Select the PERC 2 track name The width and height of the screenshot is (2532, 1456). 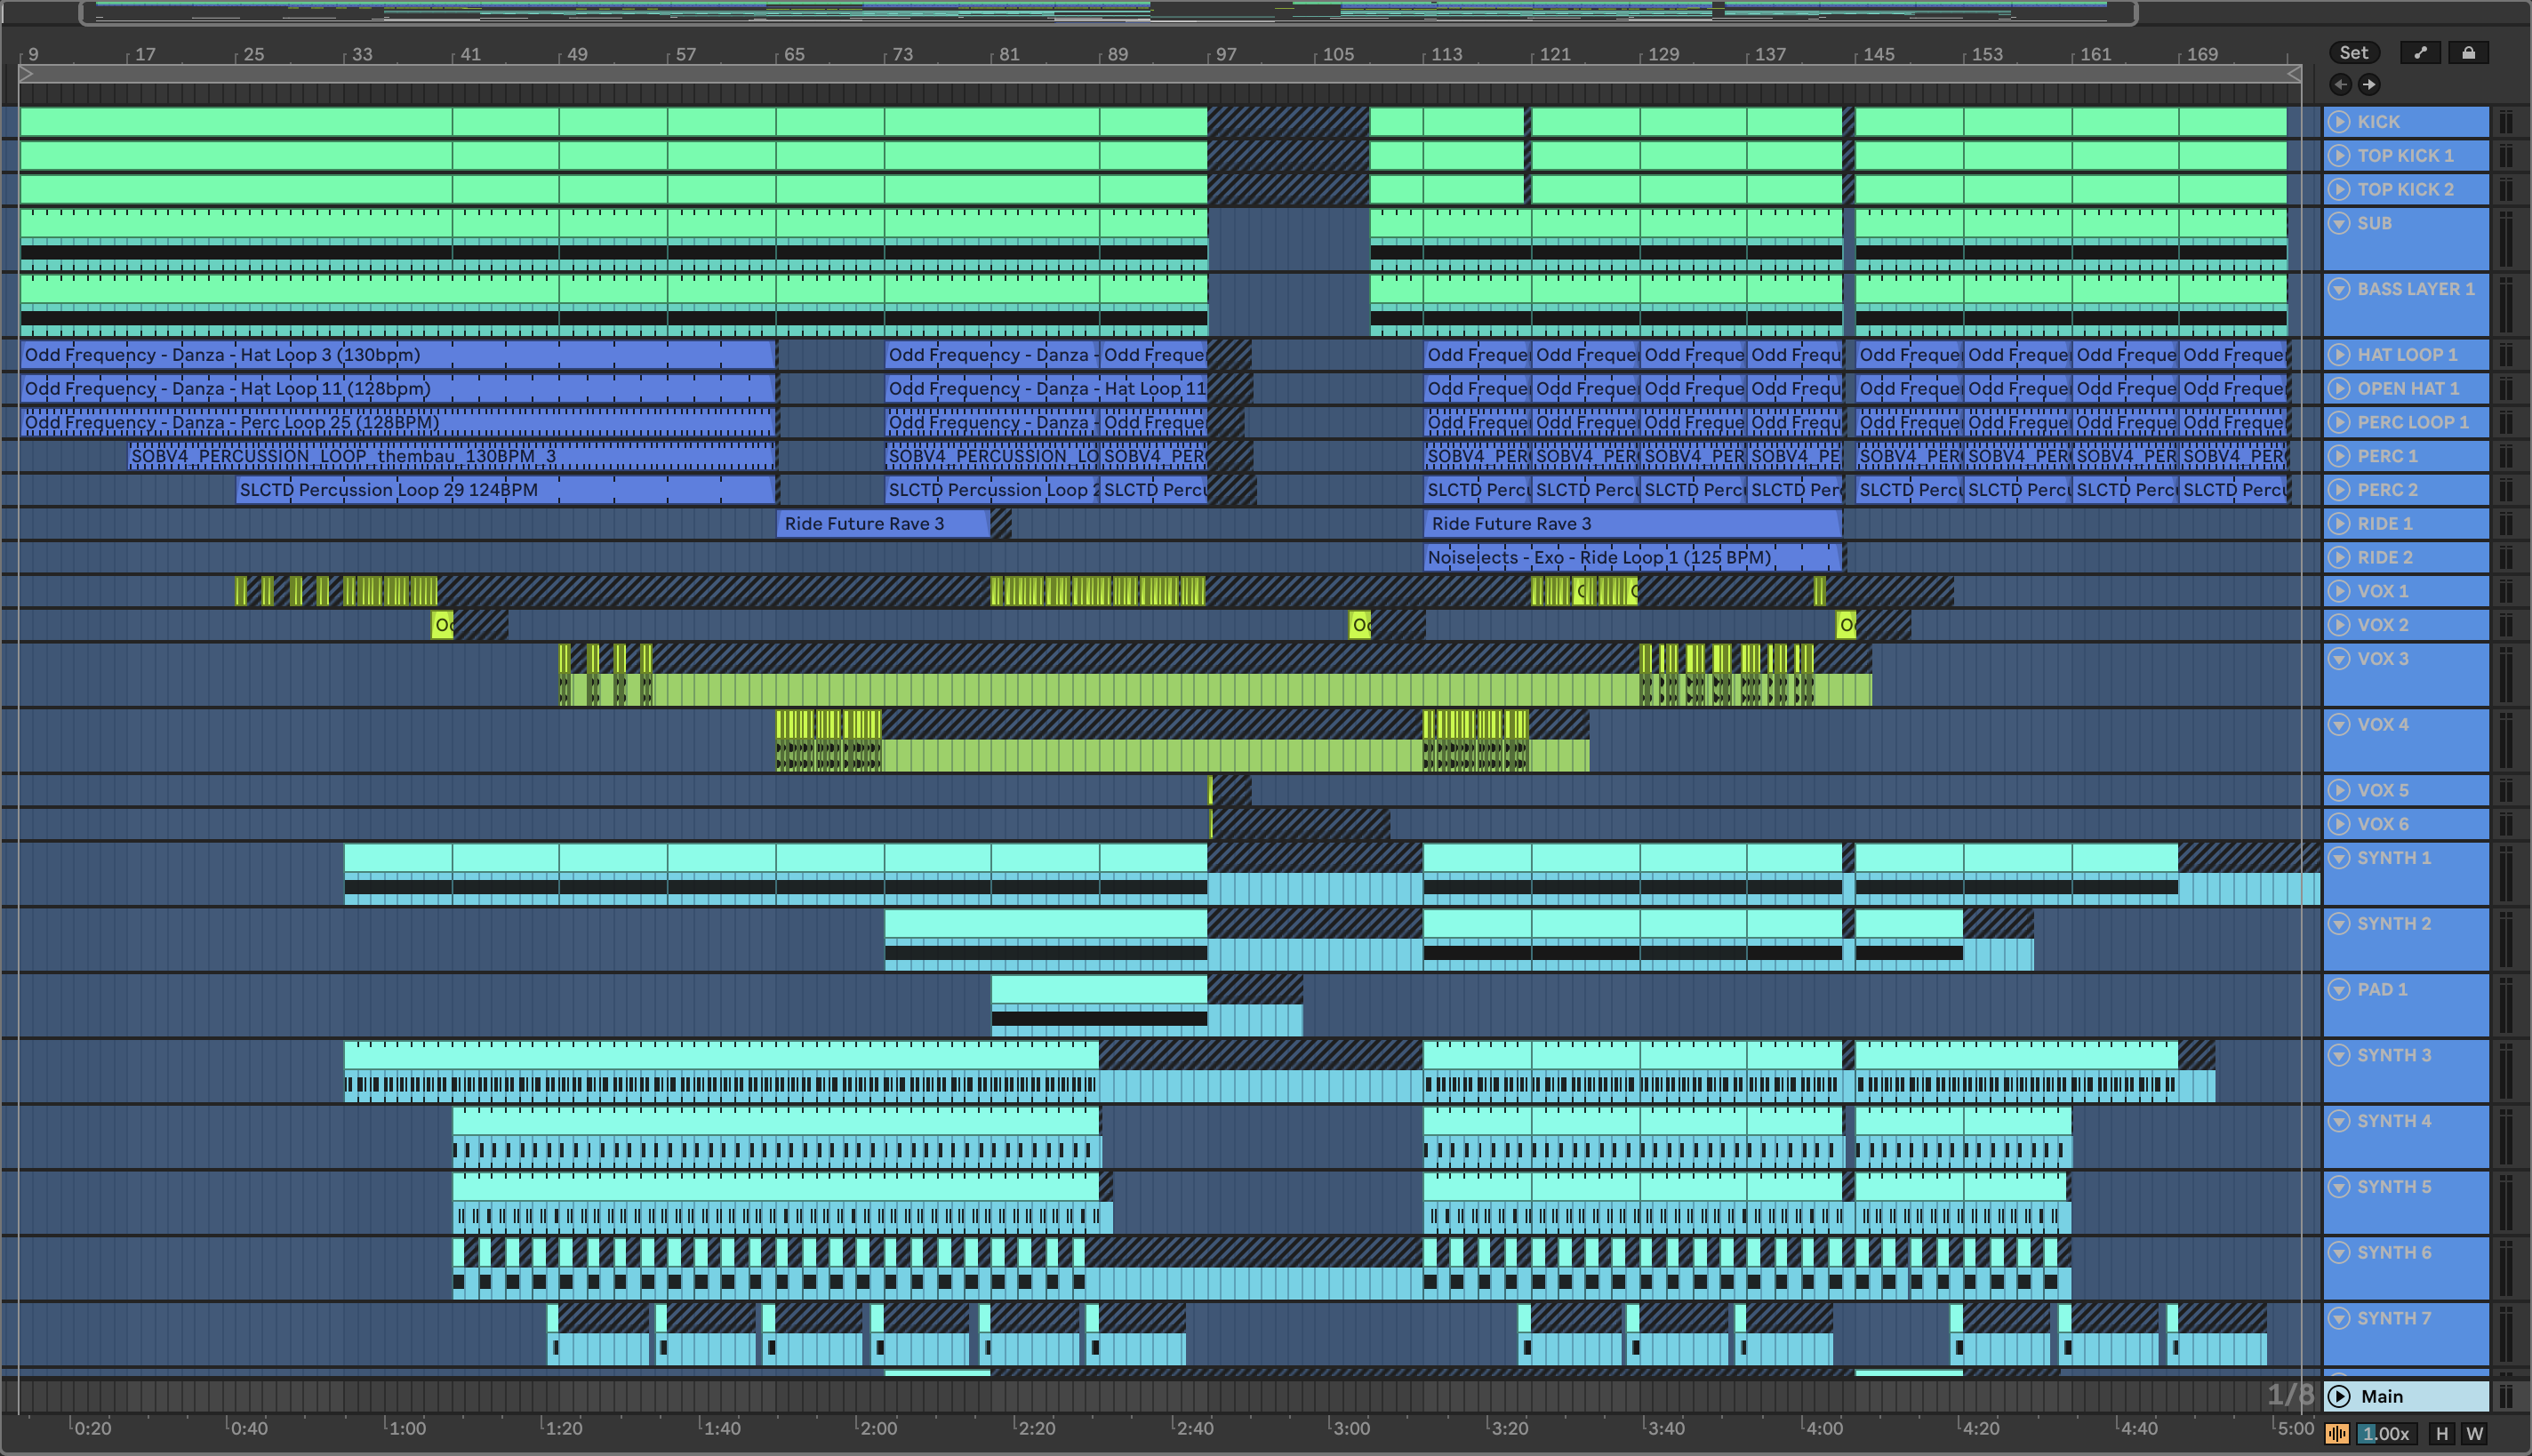click(x=2387, y=490)
